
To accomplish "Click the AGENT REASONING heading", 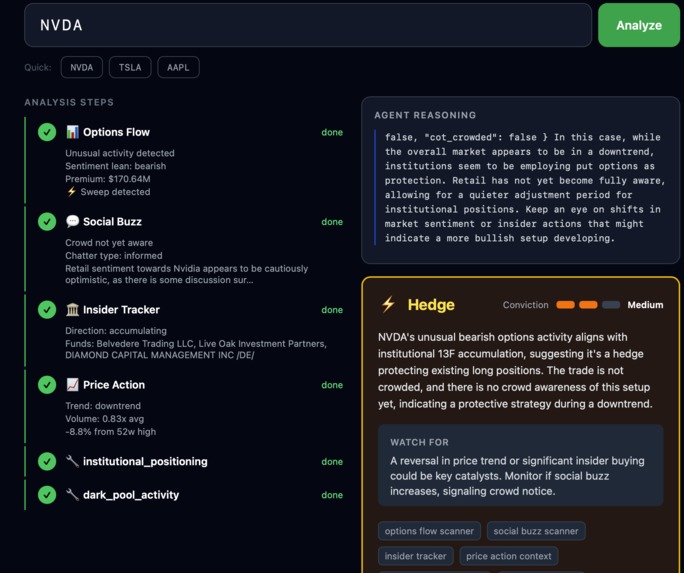I will pyautogui.click(x=425, y=115).
